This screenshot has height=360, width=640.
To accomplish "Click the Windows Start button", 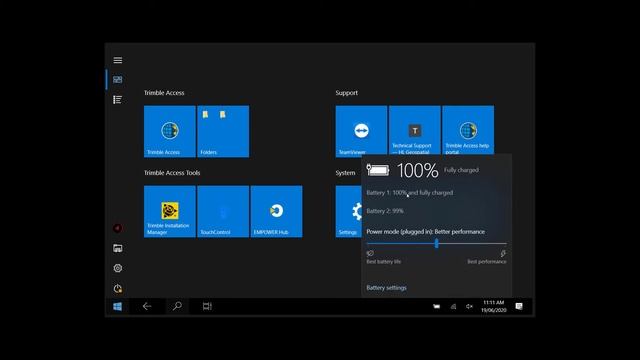I will pos(117,306).
